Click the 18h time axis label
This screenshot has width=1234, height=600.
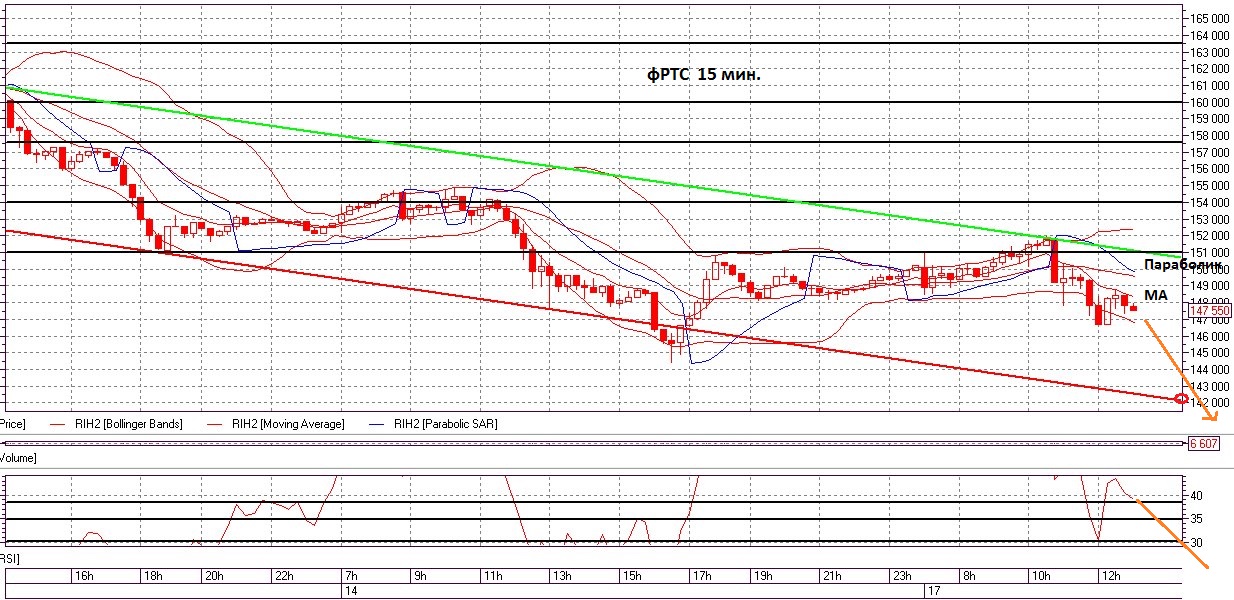tap(154, 576)
